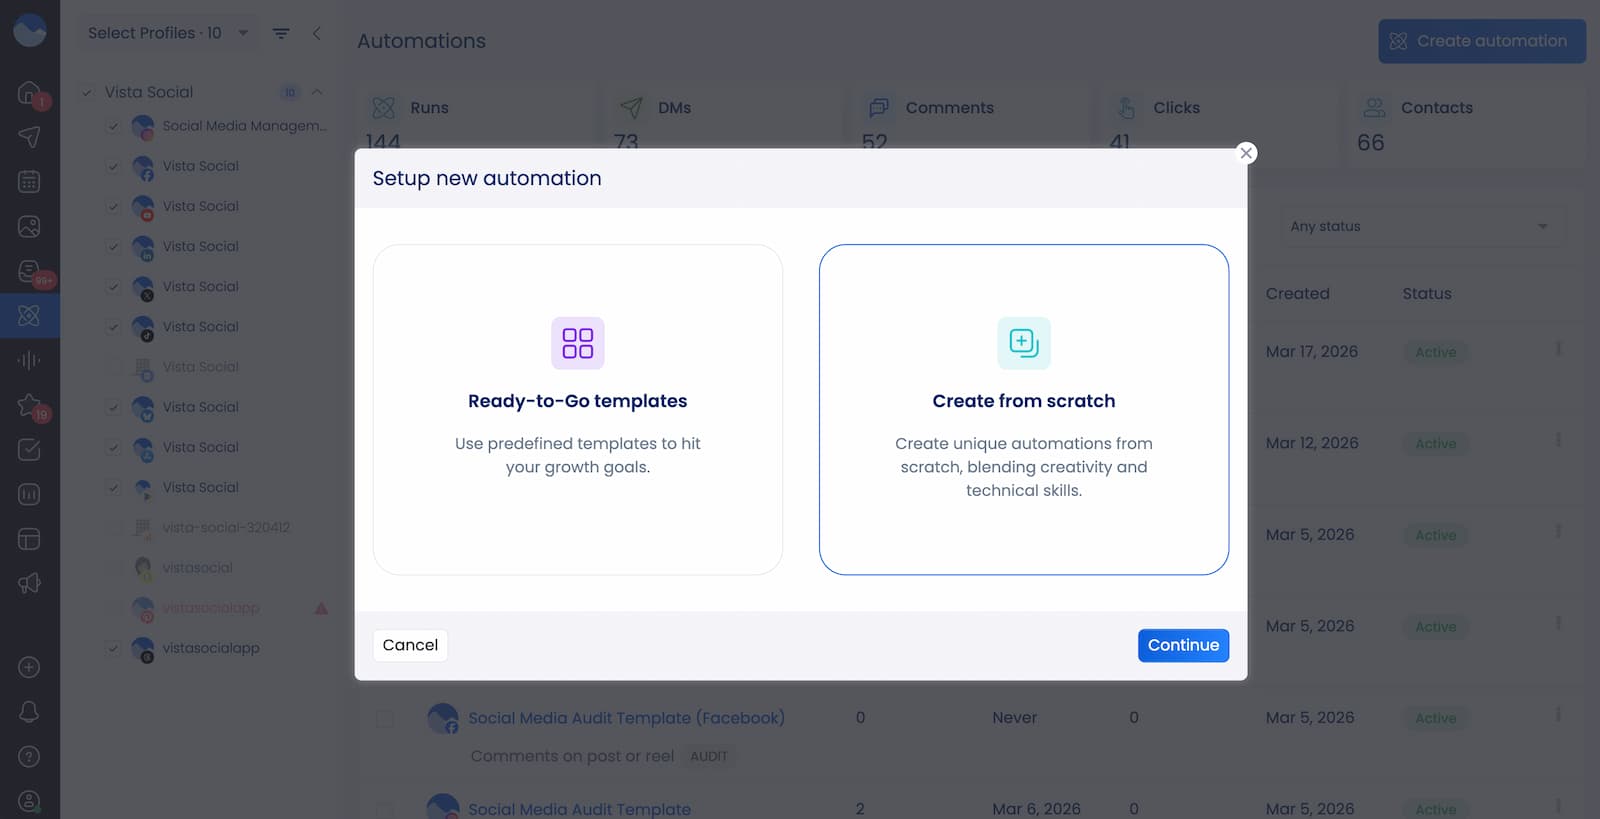This screenshot has width=1600, height=819.
Task: Click the Contacts stat card icon
Action: [1374, 107]
